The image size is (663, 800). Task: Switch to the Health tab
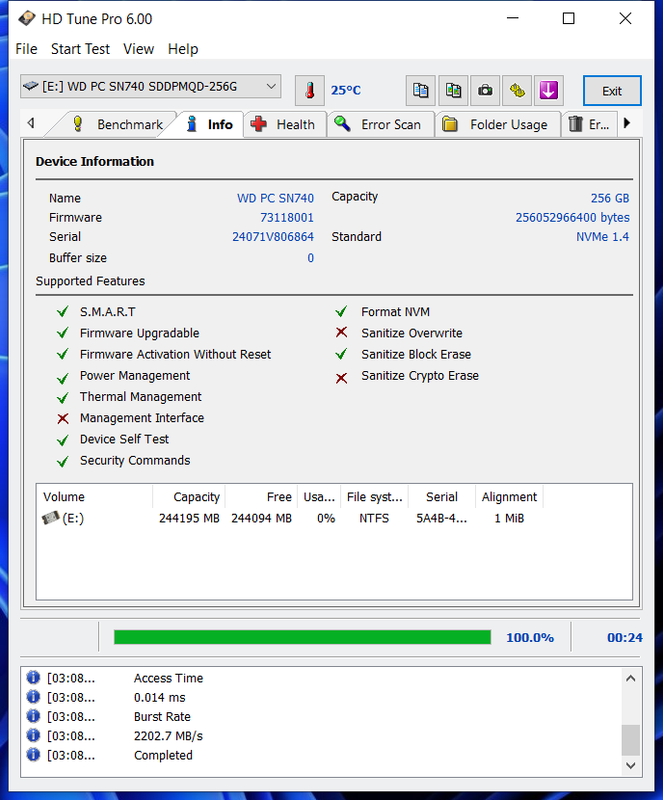tap(285, 124)
